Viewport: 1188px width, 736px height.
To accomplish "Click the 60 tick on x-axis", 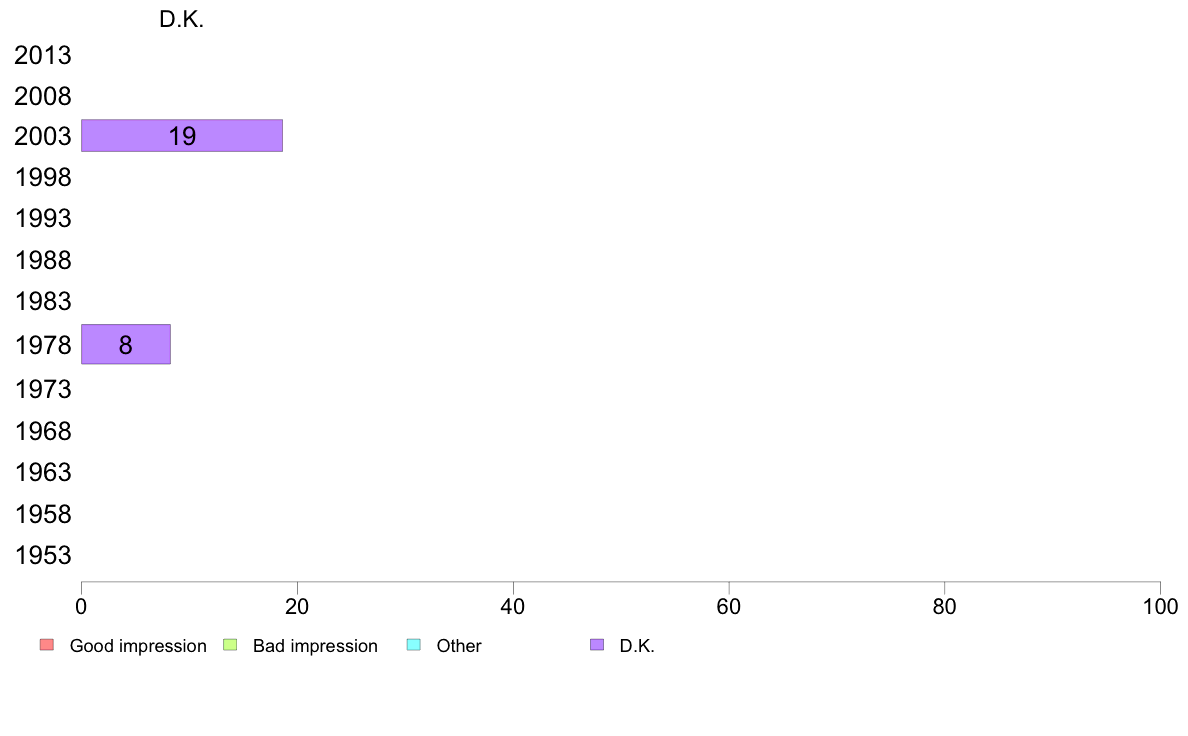I will (x=728, y=606).
